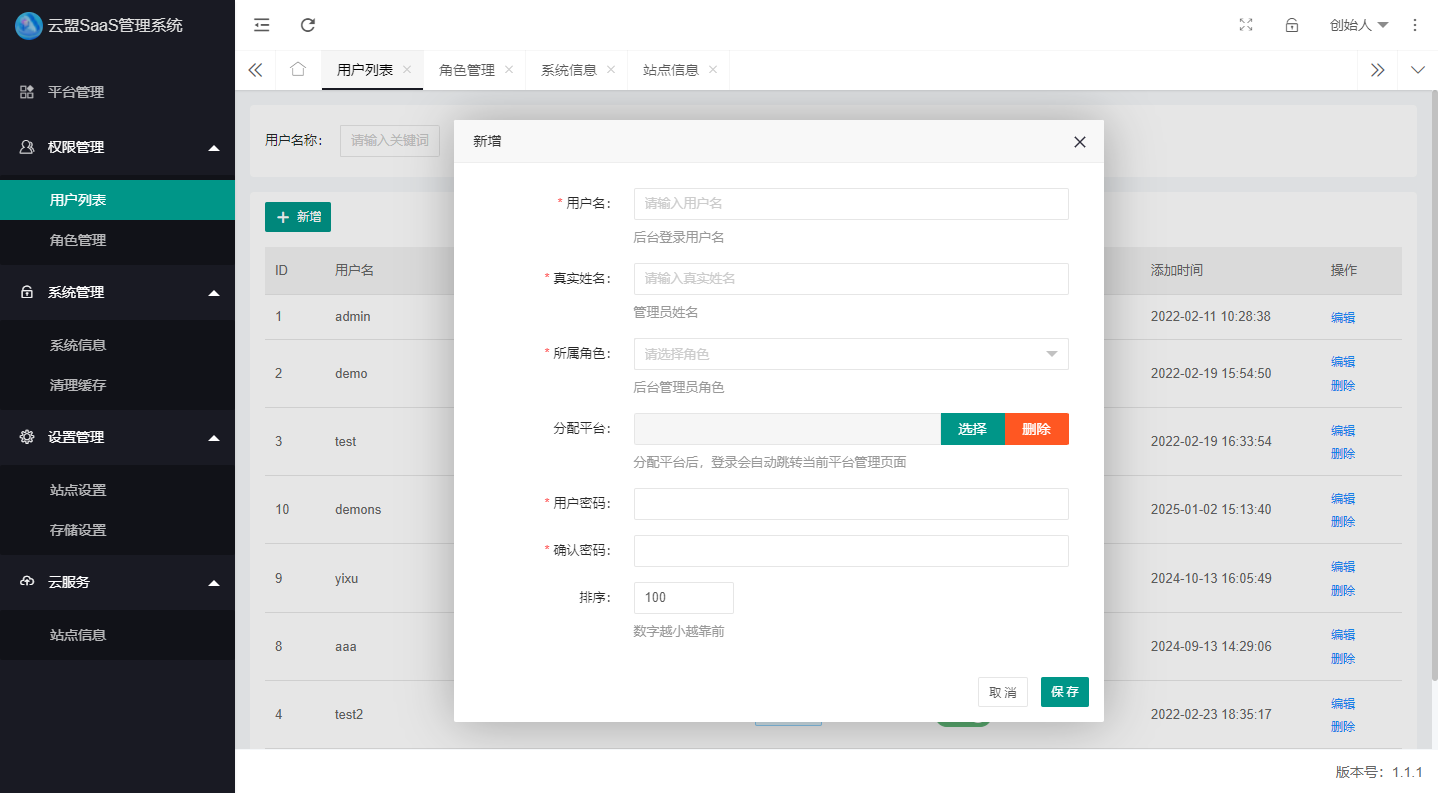Click 取消 to dismiss the dialog
The height and width of the screenshot is (793, 1438).
click(x=1002, y=691)
